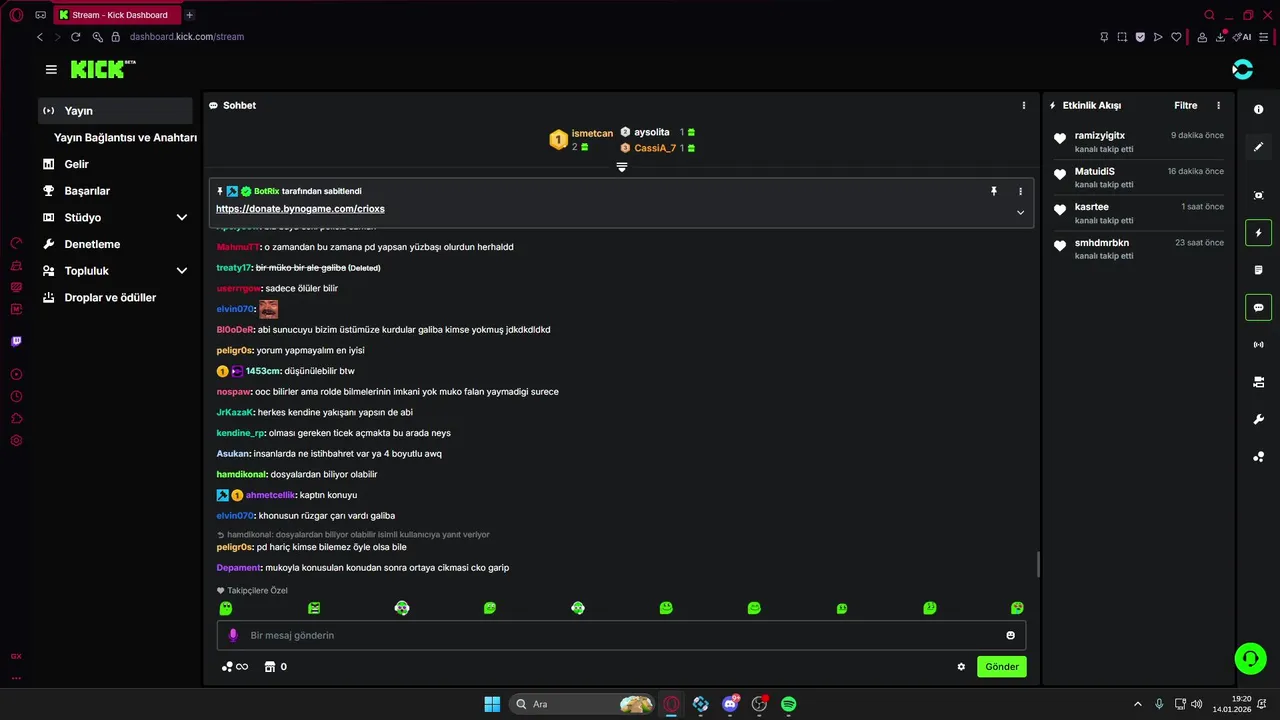The image size is (1280, 720).
Task: Insert the first green Kick emote
Action: point(226,608)
